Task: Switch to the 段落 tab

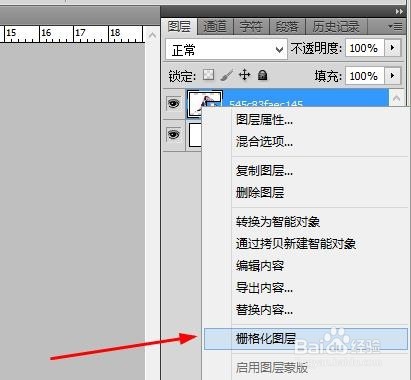Action: coord(287,26)
